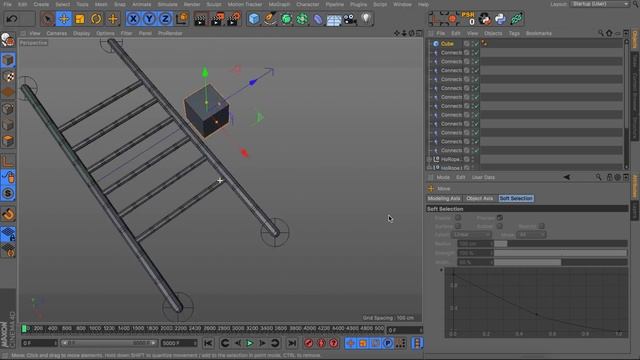Image resolution: width=640 pixels, height=360 pixels.
Task: Open Edit Render Settings icon
Action: coord(234,19)
